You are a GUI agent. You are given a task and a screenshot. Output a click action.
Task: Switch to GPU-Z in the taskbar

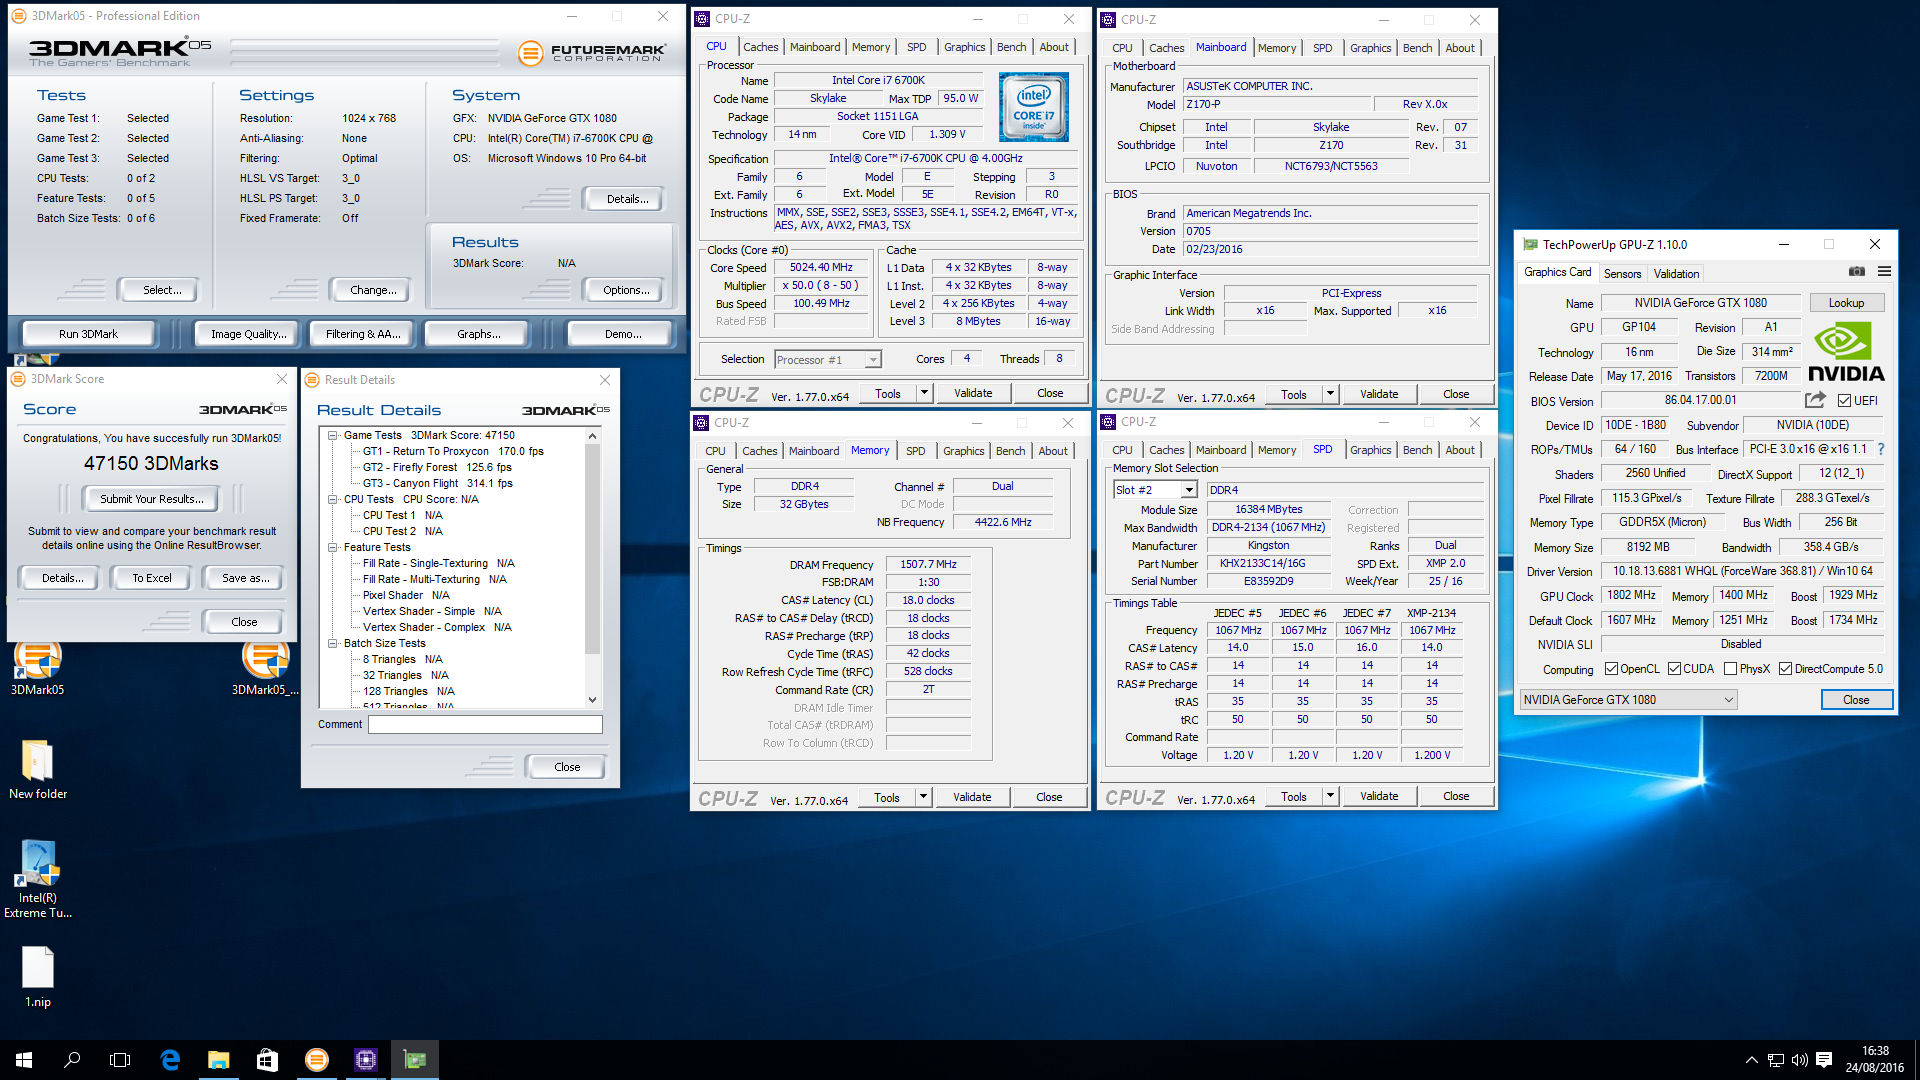414,1060
